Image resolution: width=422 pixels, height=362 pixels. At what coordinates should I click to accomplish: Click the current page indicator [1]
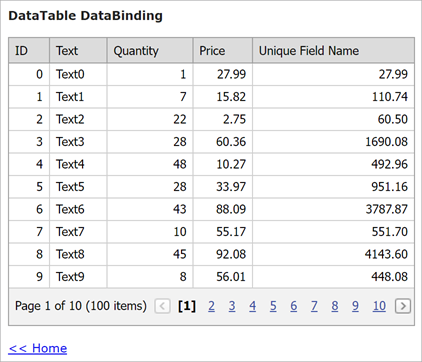187,306
